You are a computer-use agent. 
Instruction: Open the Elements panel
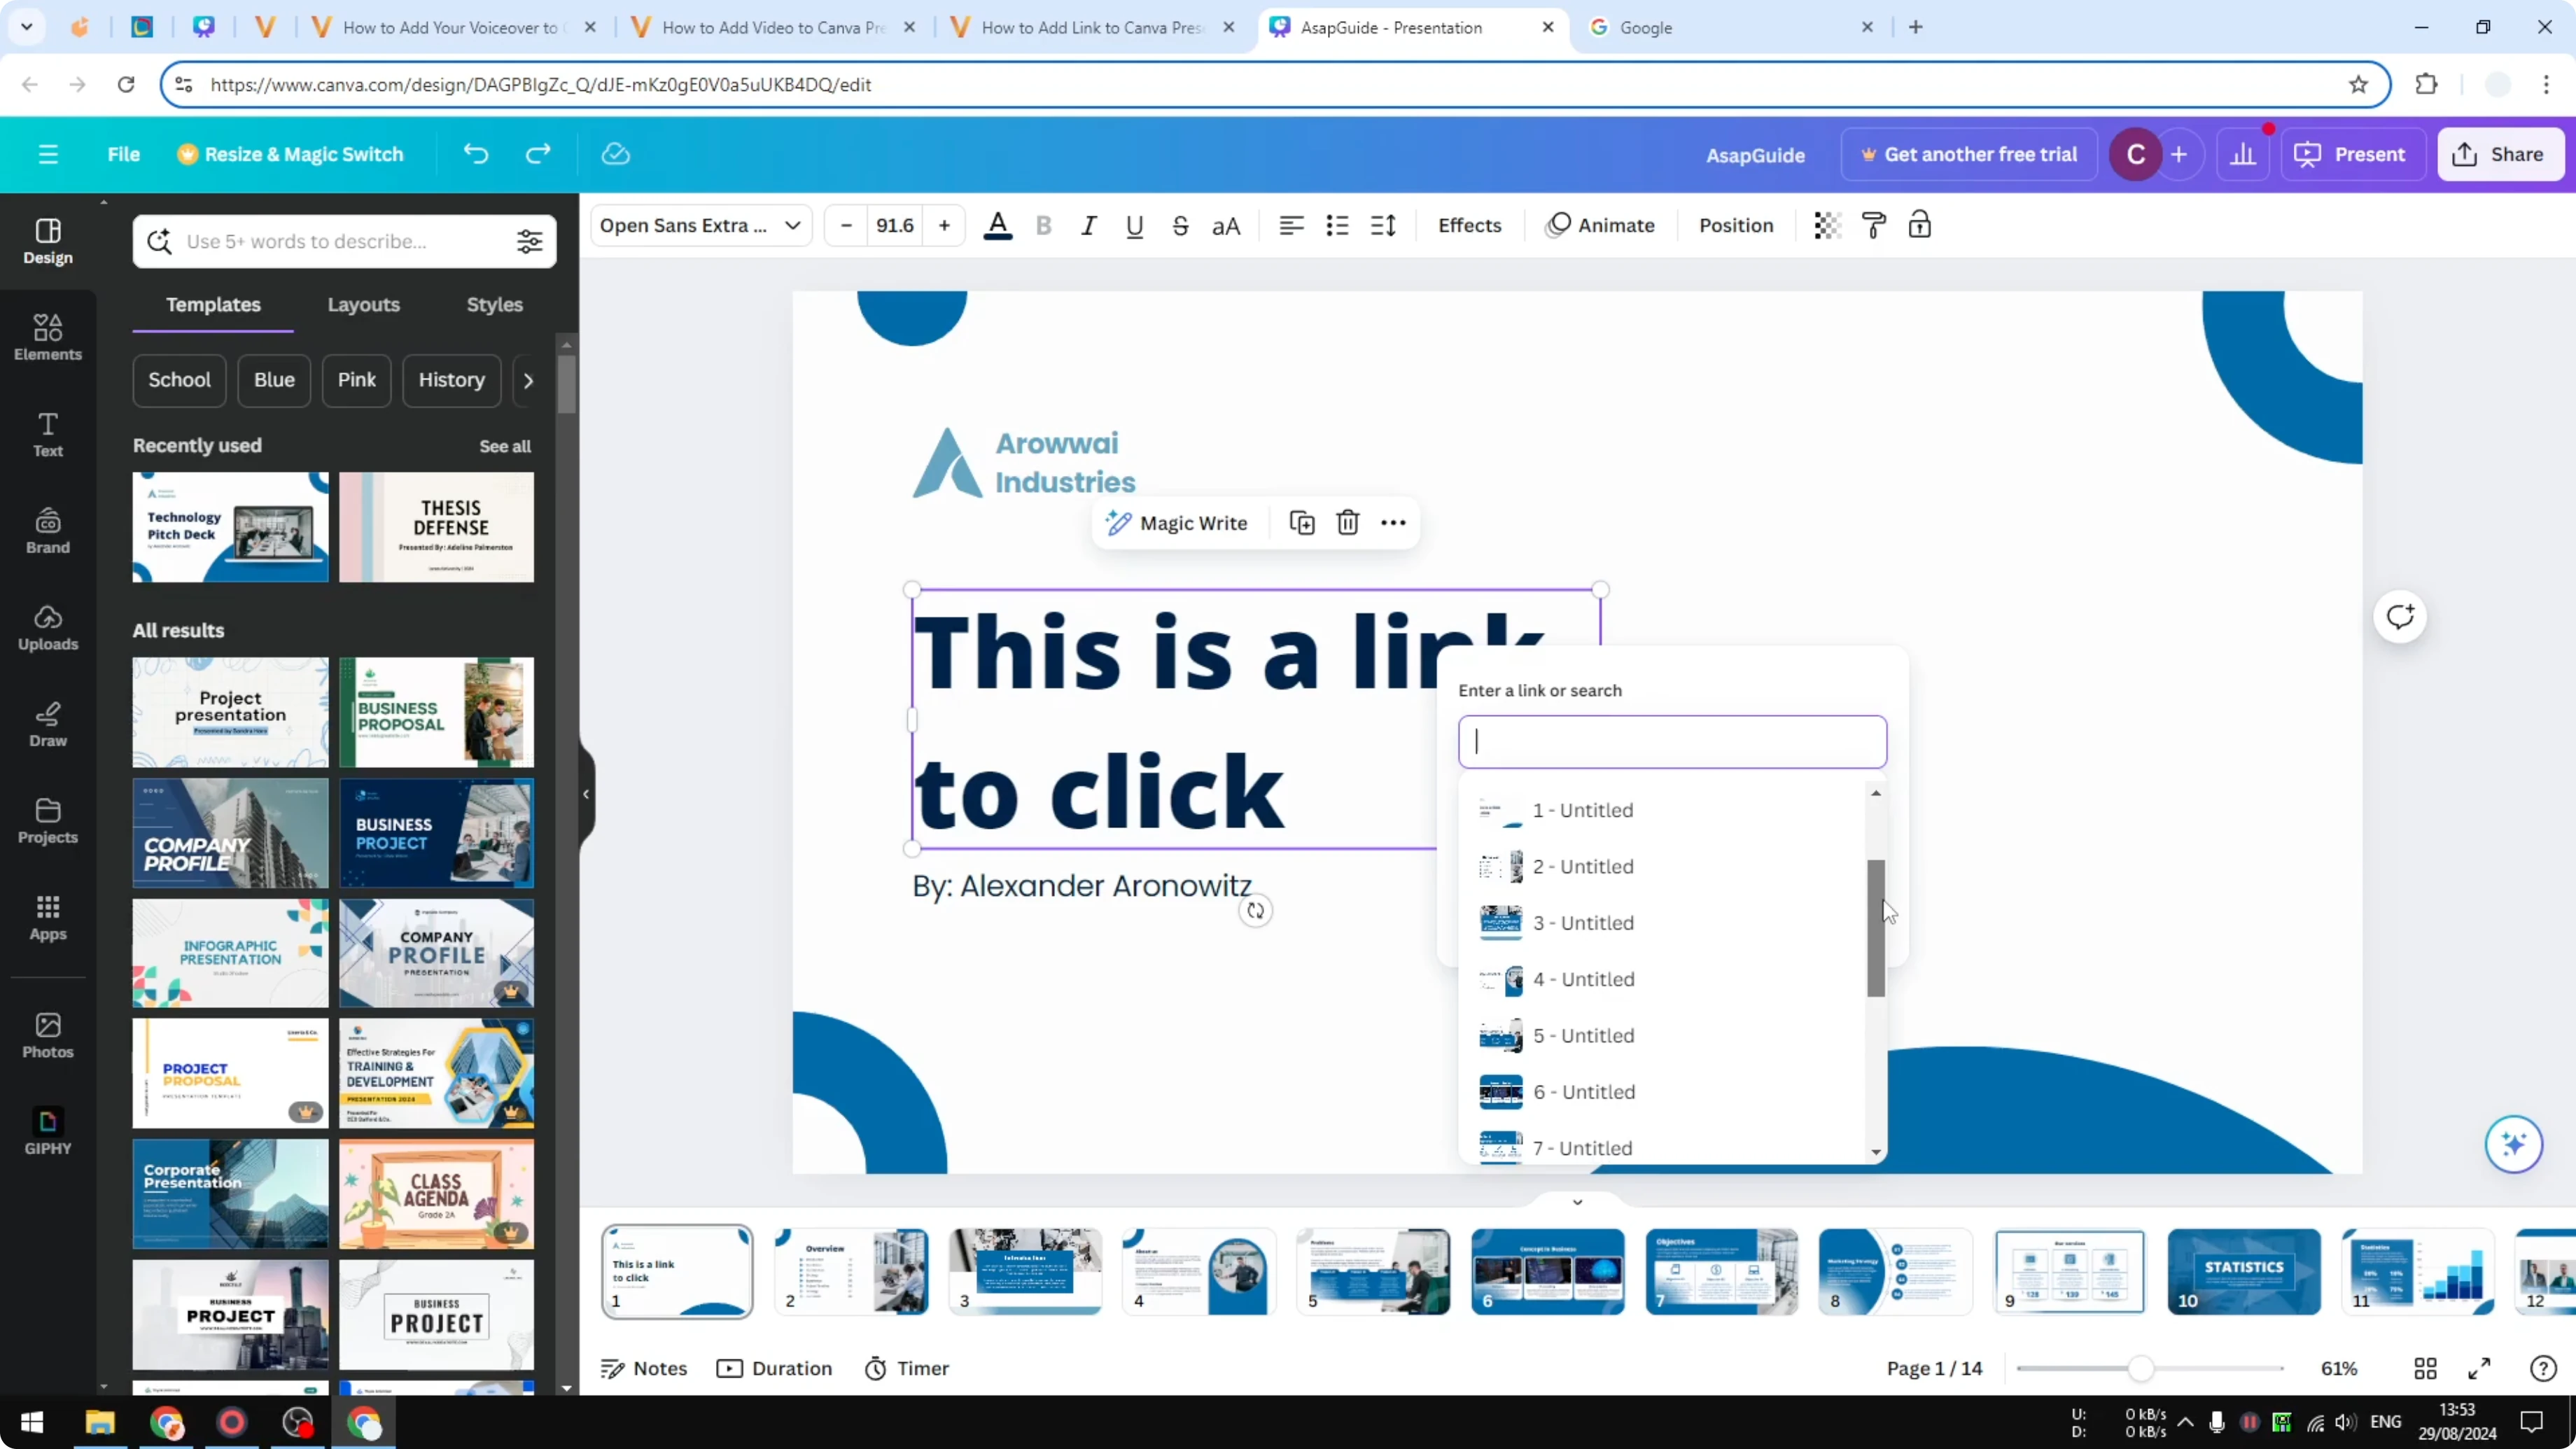click(x=48, y=338)
